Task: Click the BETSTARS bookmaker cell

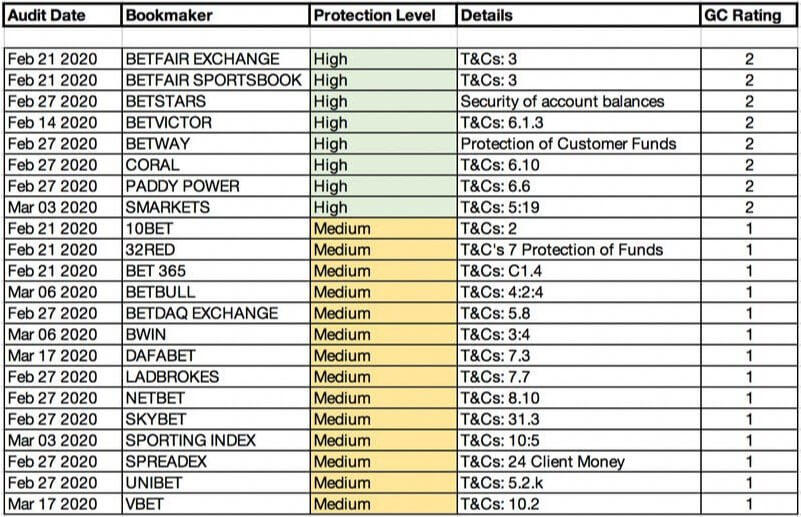Action: point(215,101)
